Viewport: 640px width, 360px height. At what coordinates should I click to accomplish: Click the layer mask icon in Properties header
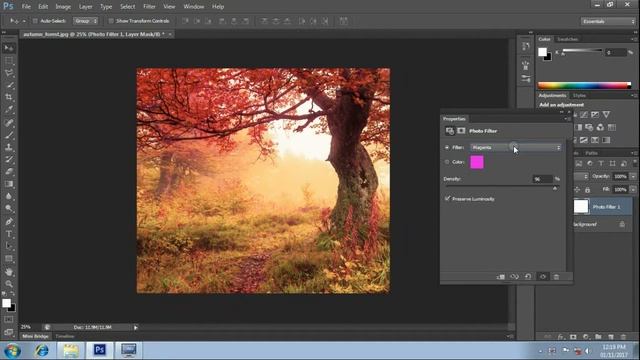(461, 131)
